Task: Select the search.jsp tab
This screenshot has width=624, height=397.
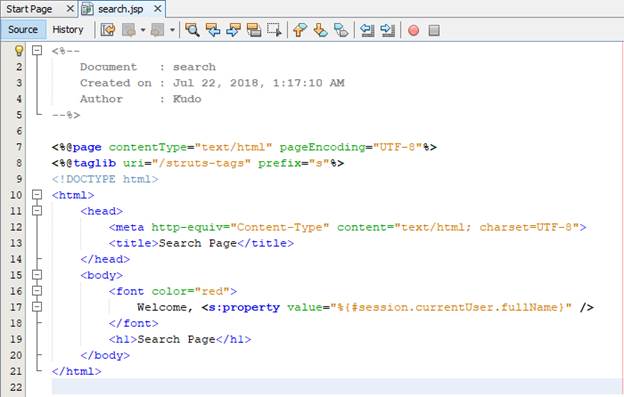Action: [121, 9]
